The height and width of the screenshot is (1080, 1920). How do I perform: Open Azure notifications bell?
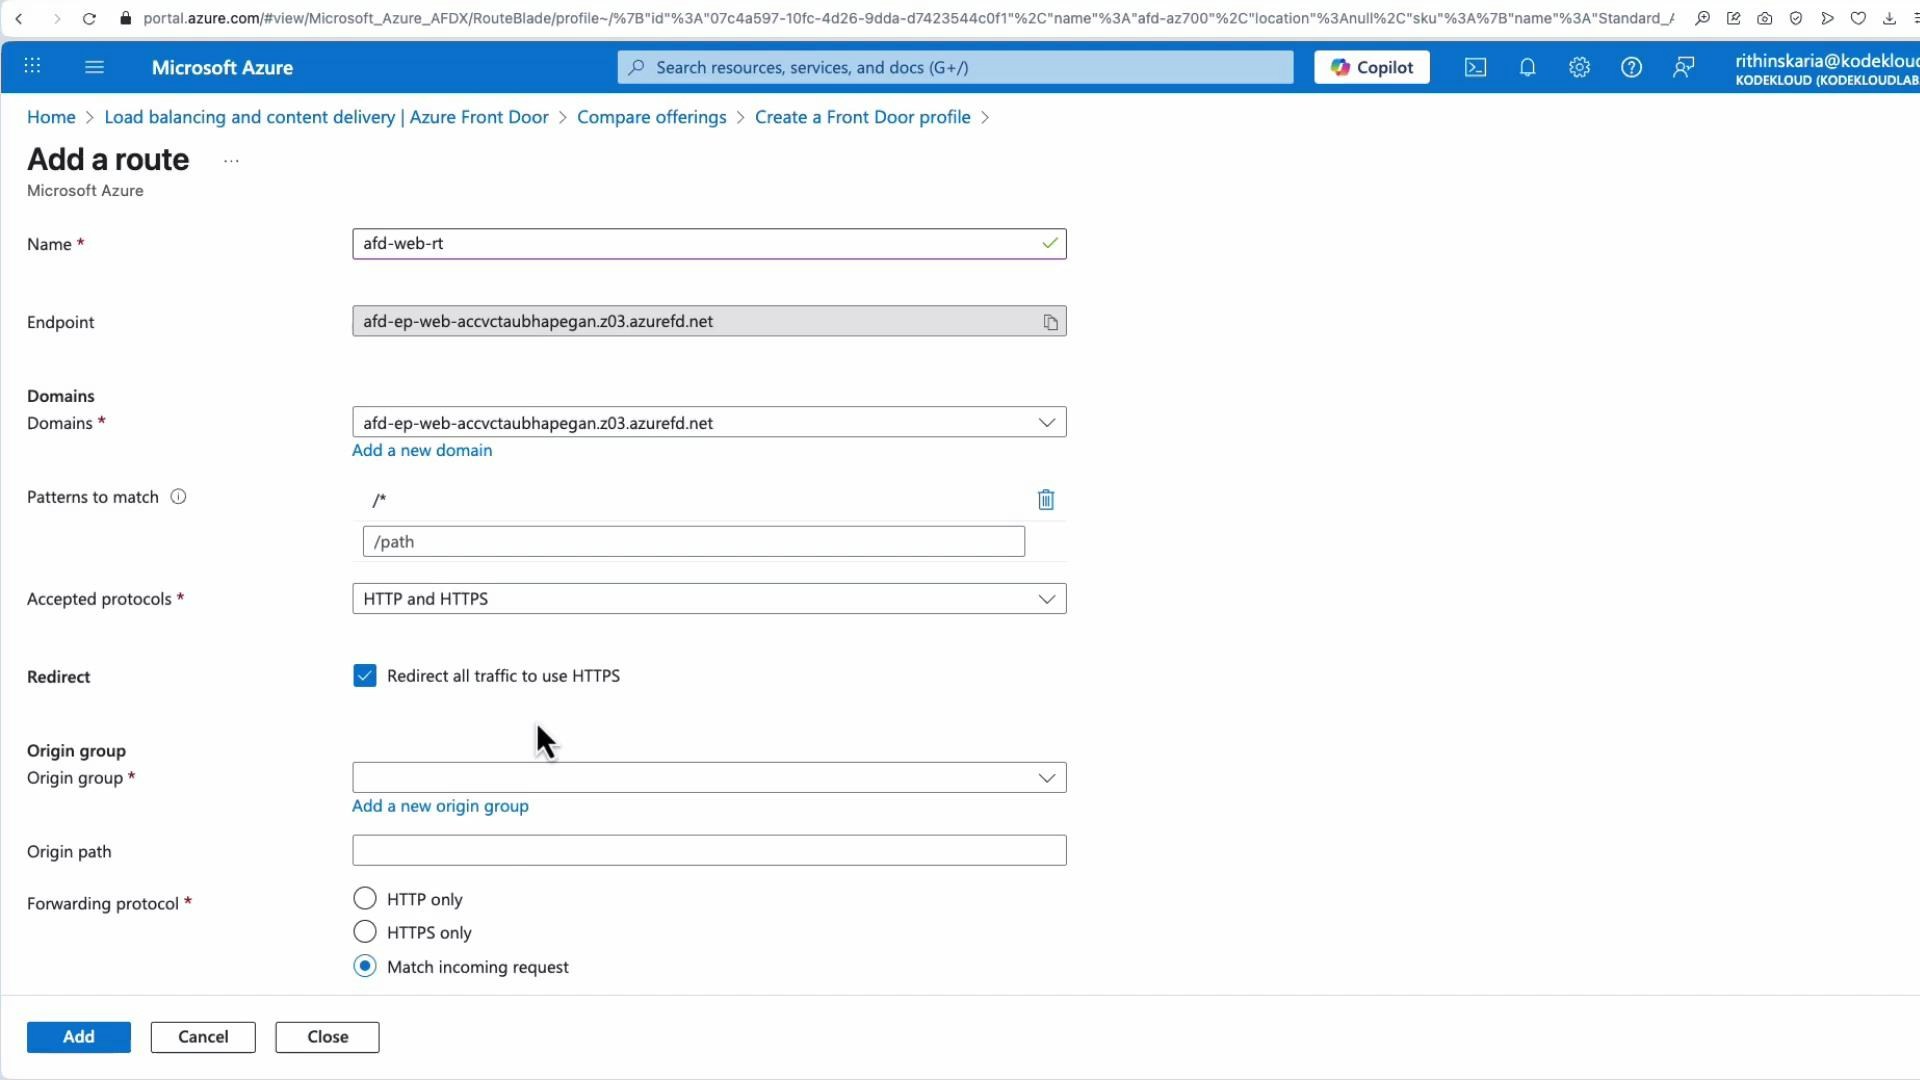click(1527, 67)
